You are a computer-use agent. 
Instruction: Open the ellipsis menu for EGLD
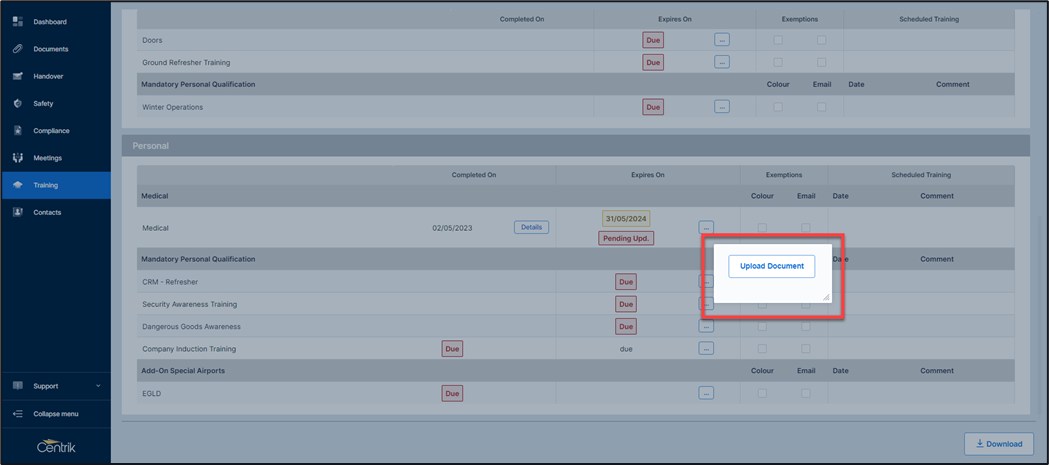pos(706,393)
